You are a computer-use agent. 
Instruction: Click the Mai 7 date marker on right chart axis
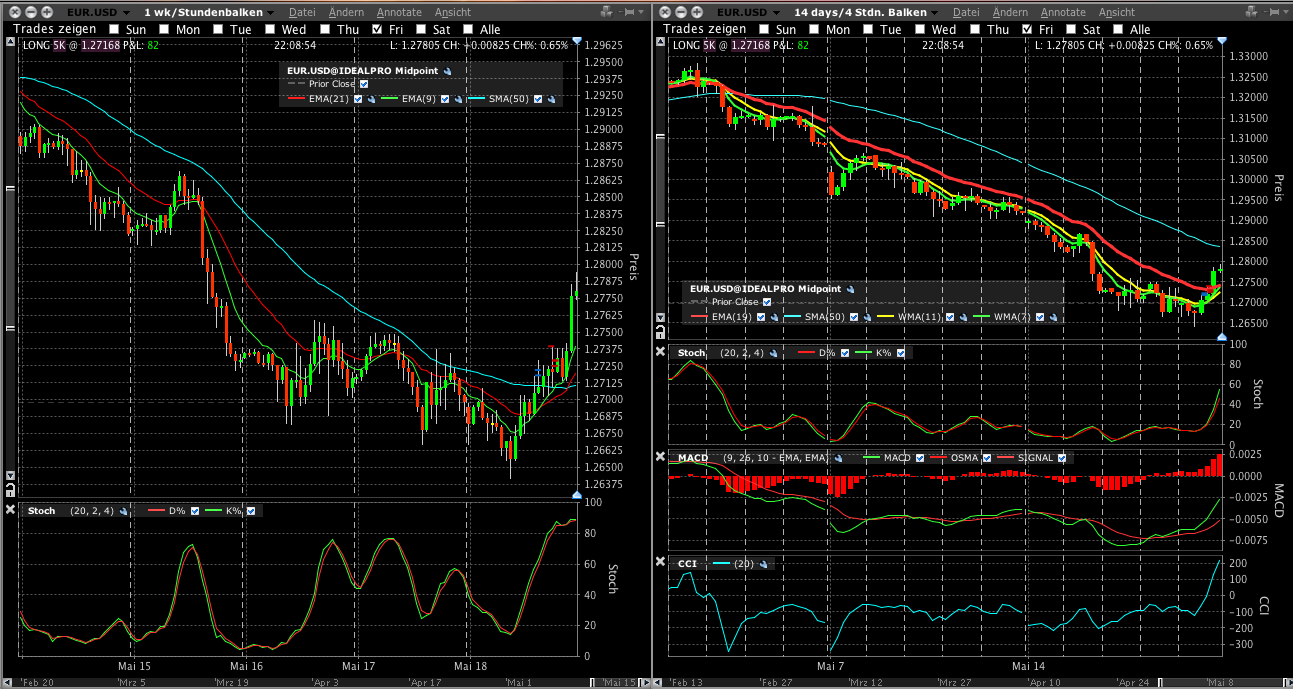[829, 665]
